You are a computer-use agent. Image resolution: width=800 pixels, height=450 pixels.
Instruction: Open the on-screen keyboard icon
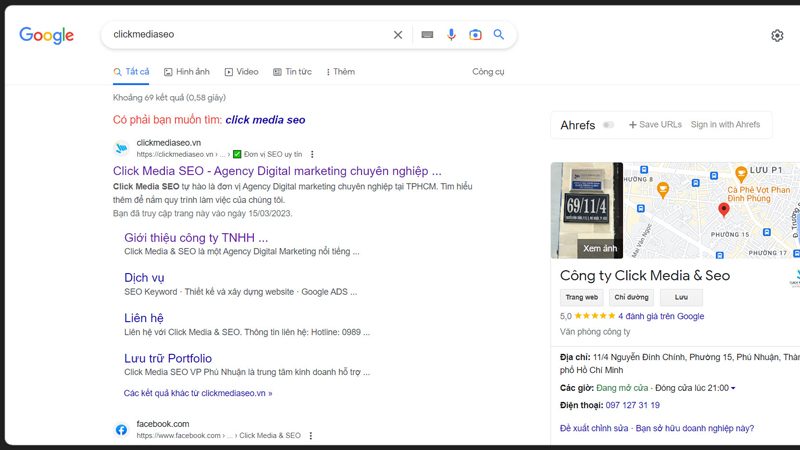point(427,35)
